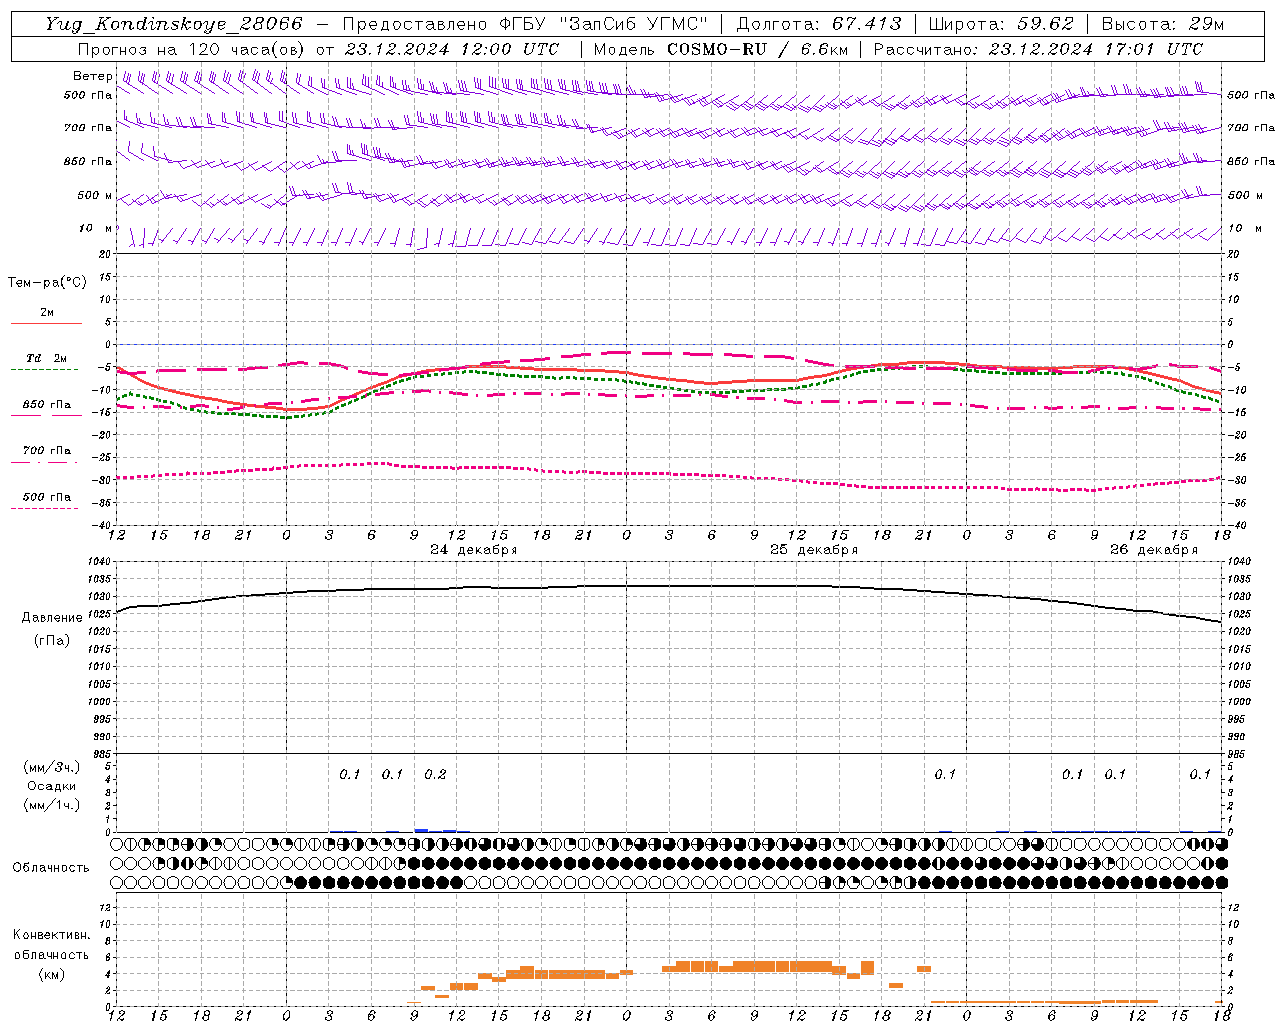
Task: Click the 10 м wind level label at left
Action: click(x=96, y=228)
